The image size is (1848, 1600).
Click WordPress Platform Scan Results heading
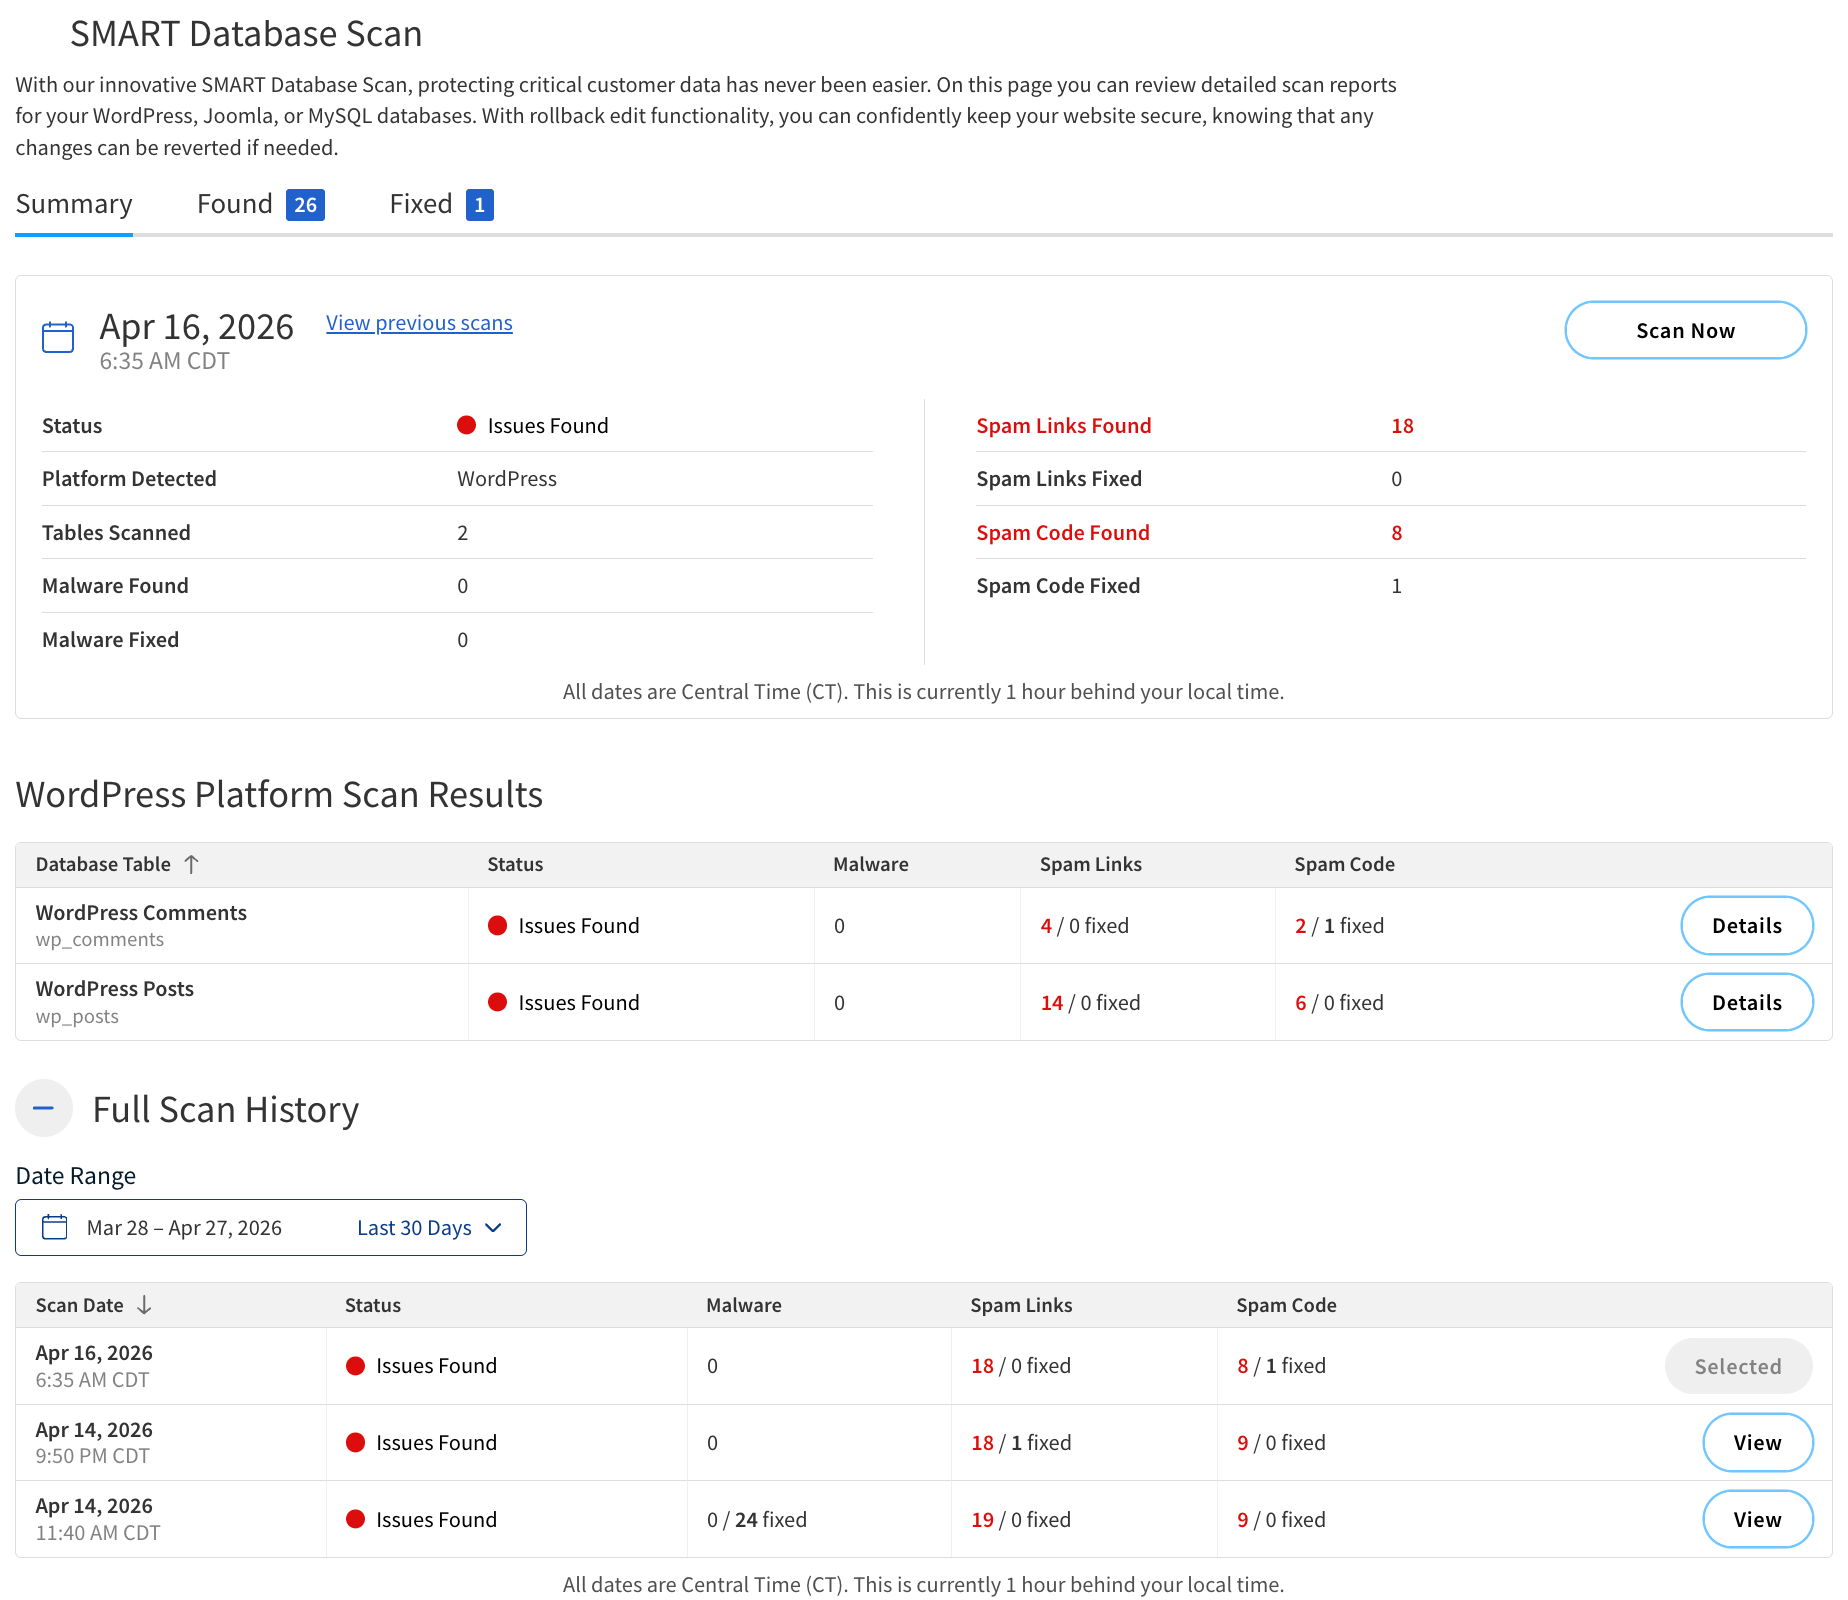pyautogui.click(x=279, y=794)
